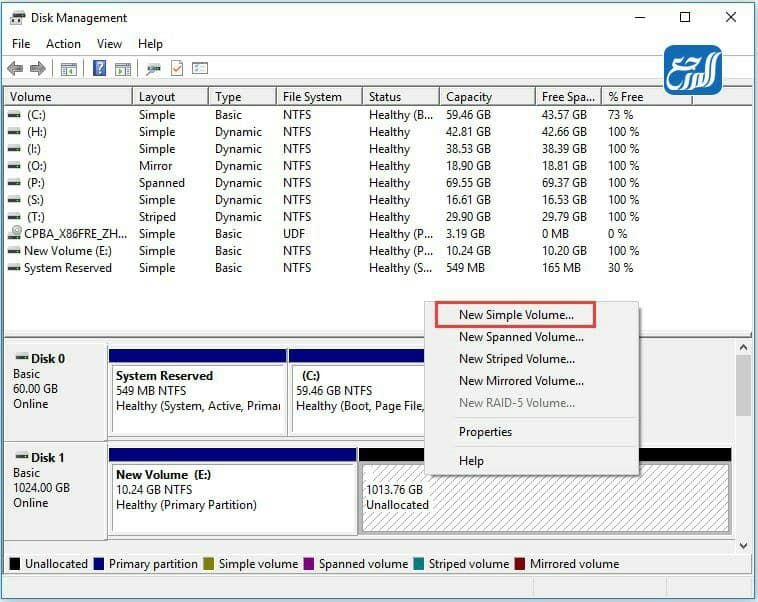Click the checkmark Properties toolbar icon
758x602 pixels.
coord(177,69)
